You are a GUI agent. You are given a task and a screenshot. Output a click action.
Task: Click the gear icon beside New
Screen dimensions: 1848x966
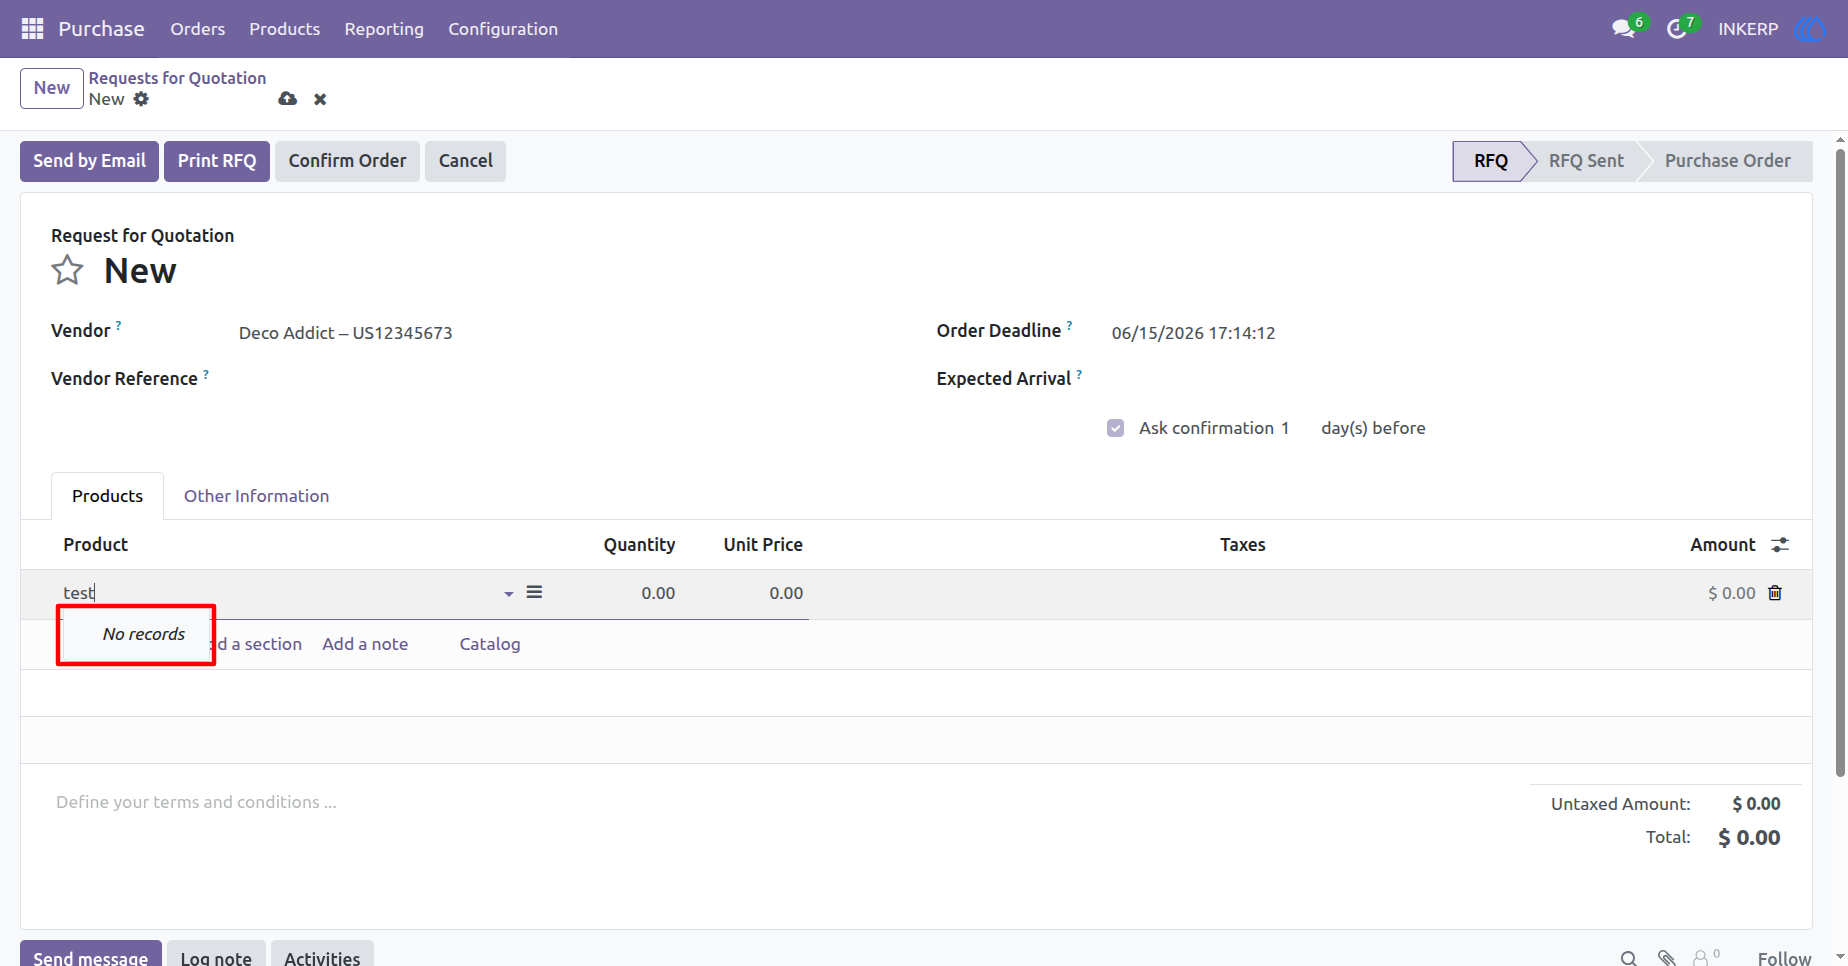141,99
